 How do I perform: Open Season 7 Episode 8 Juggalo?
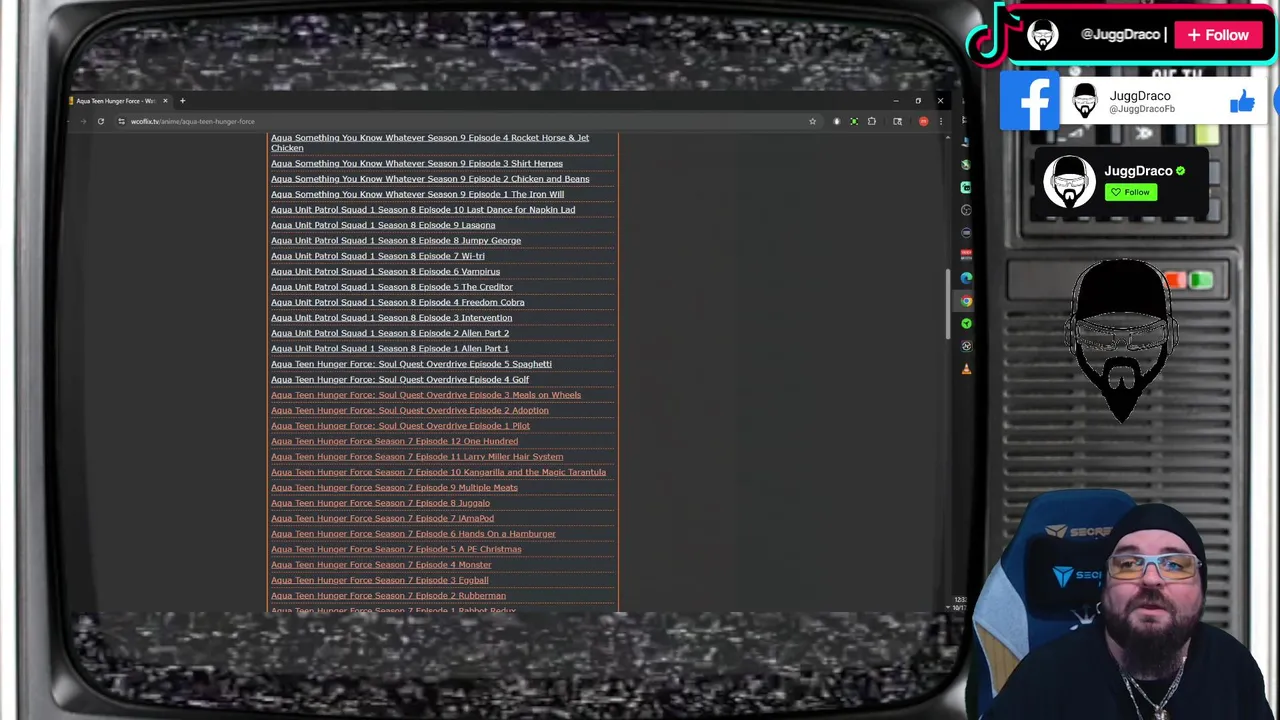tap(380, 503)
